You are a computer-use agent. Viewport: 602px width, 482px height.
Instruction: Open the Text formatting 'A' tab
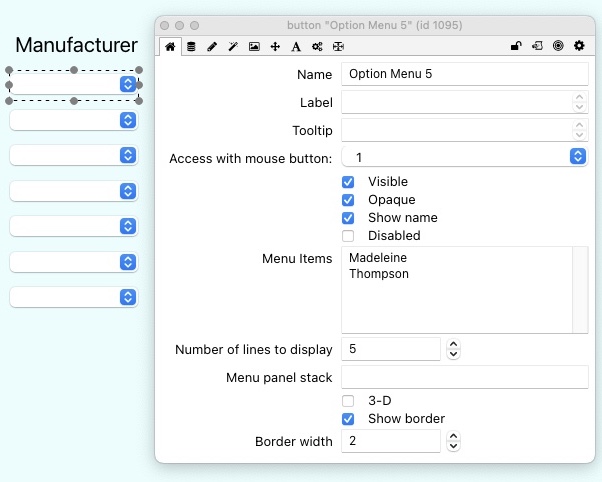point(296,46)
